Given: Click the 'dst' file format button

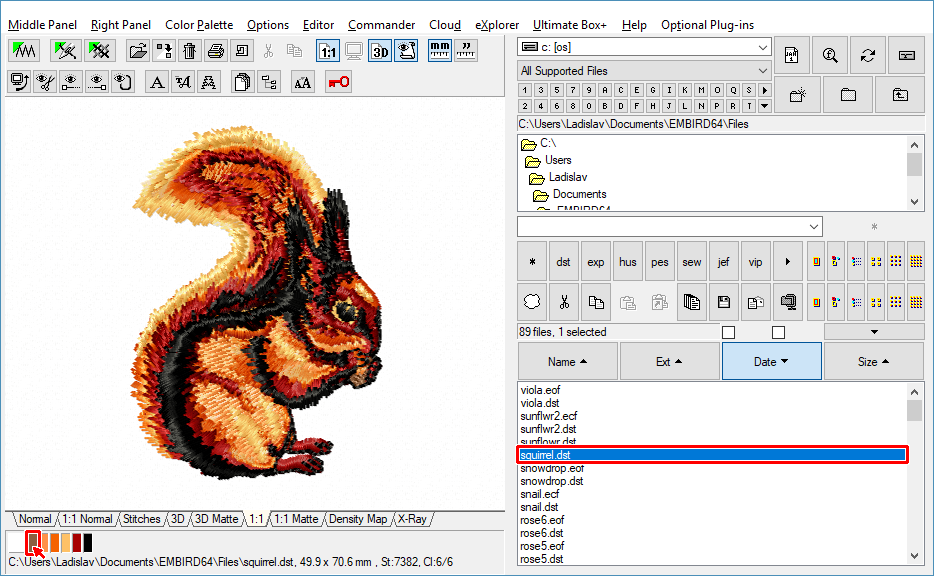Looking at the screenshot, I should [x=564, y=262].
